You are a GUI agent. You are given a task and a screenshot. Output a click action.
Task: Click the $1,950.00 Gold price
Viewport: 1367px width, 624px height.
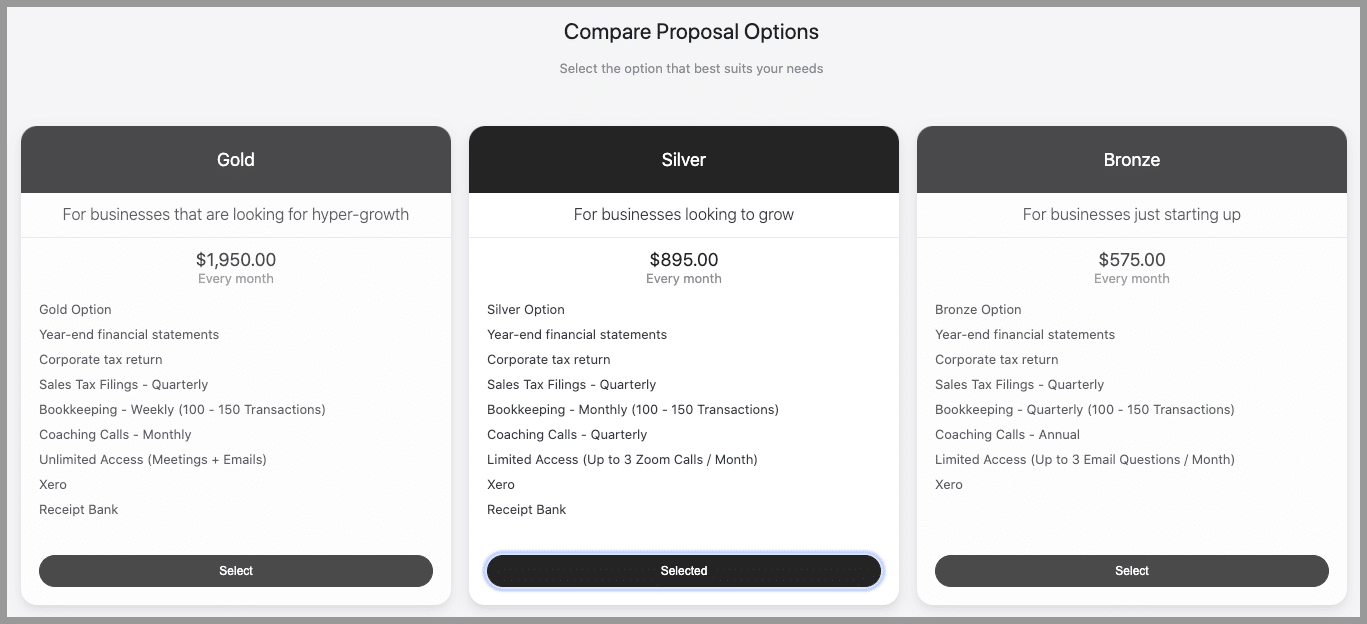pyautogui.click(x=236, y=260)
